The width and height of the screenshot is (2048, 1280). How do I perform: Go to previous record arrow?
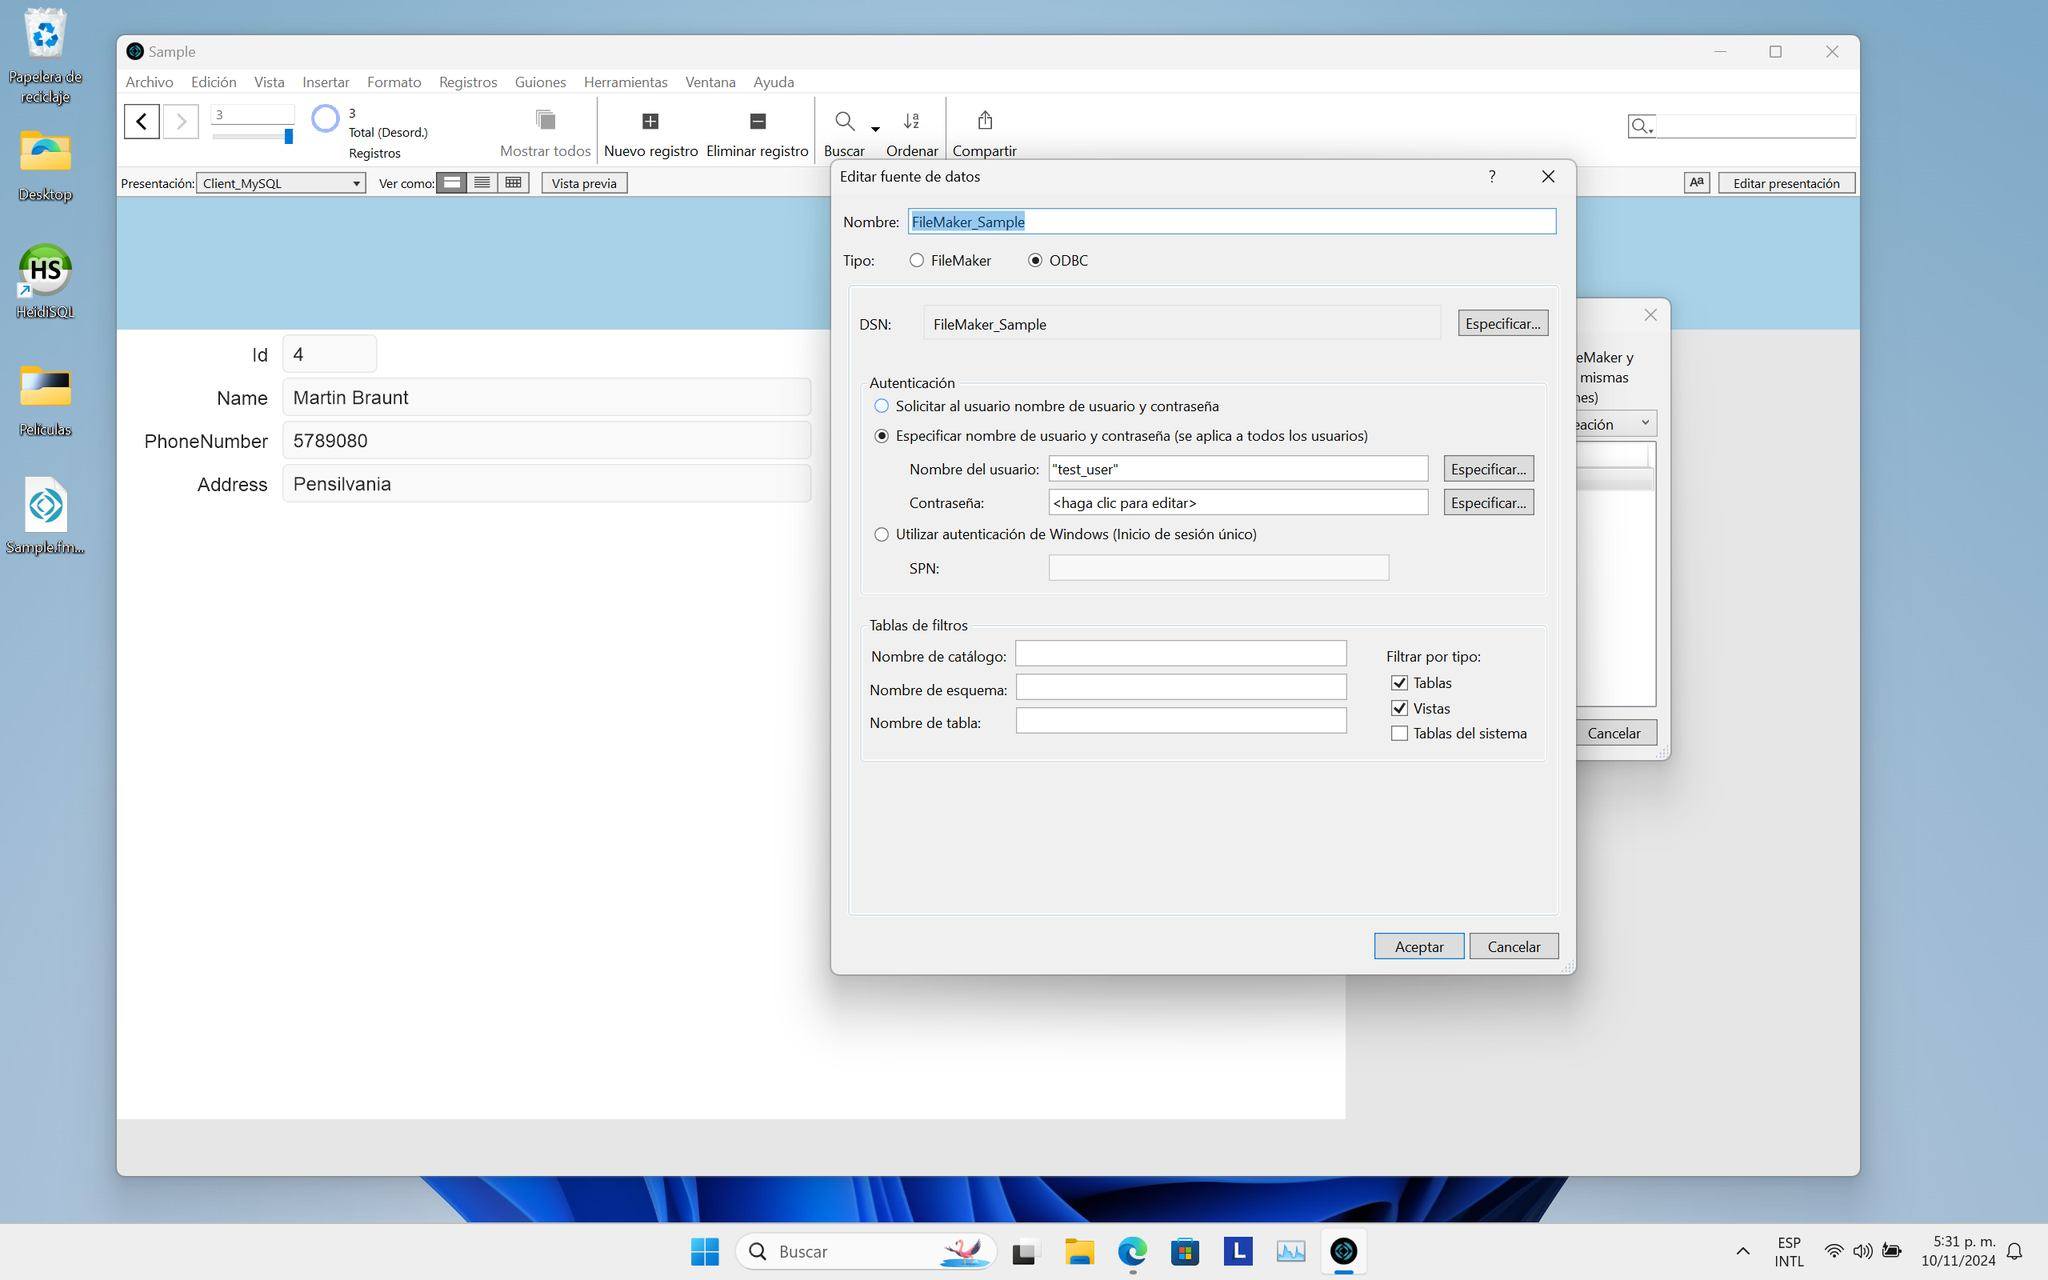pos(142,121)
